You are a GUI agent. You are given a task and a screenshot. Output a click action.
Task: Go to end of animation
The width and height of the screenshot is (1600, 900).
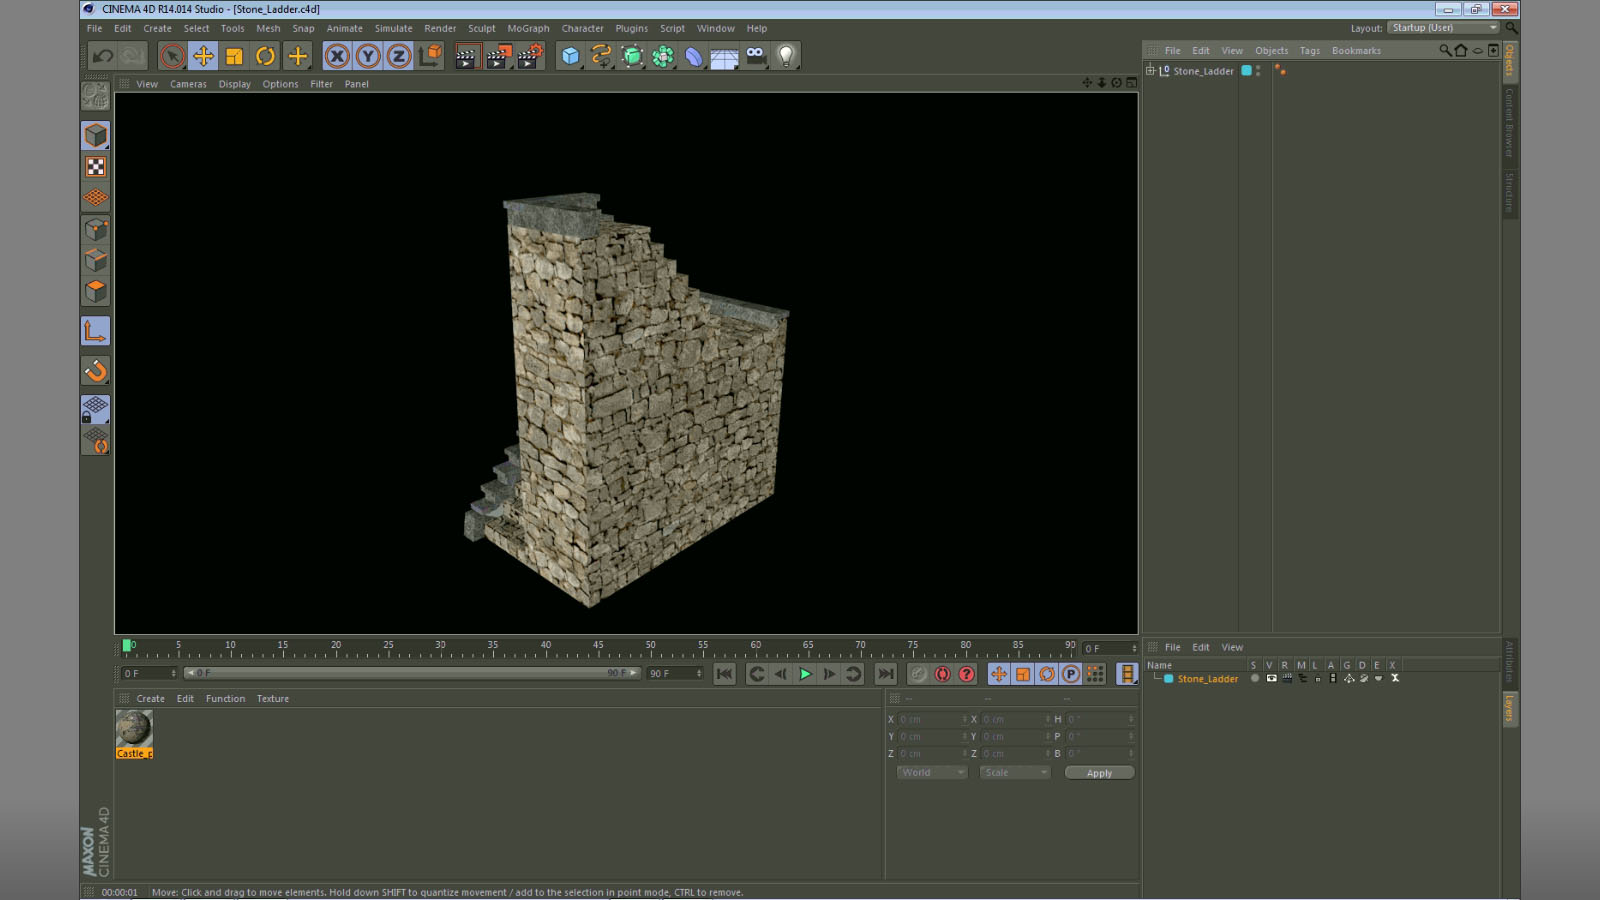coord(886,674)
